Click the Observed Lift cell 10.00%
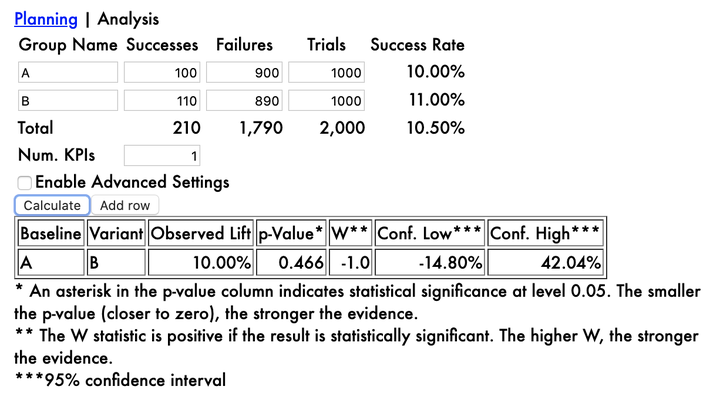This screenshot has height=393, width=720. 201,263
